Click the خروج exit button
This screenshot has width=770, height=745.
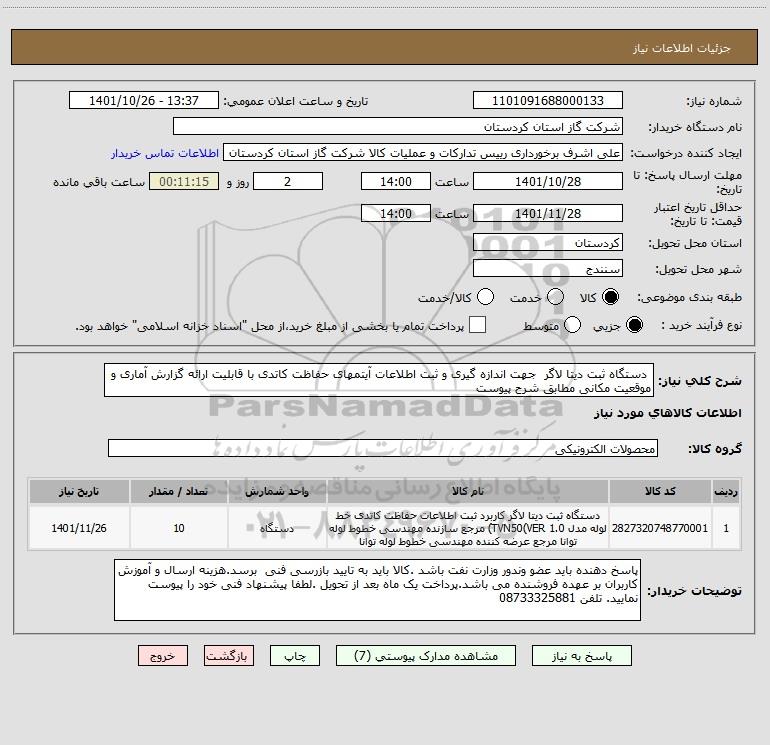[x=163, y=656]
